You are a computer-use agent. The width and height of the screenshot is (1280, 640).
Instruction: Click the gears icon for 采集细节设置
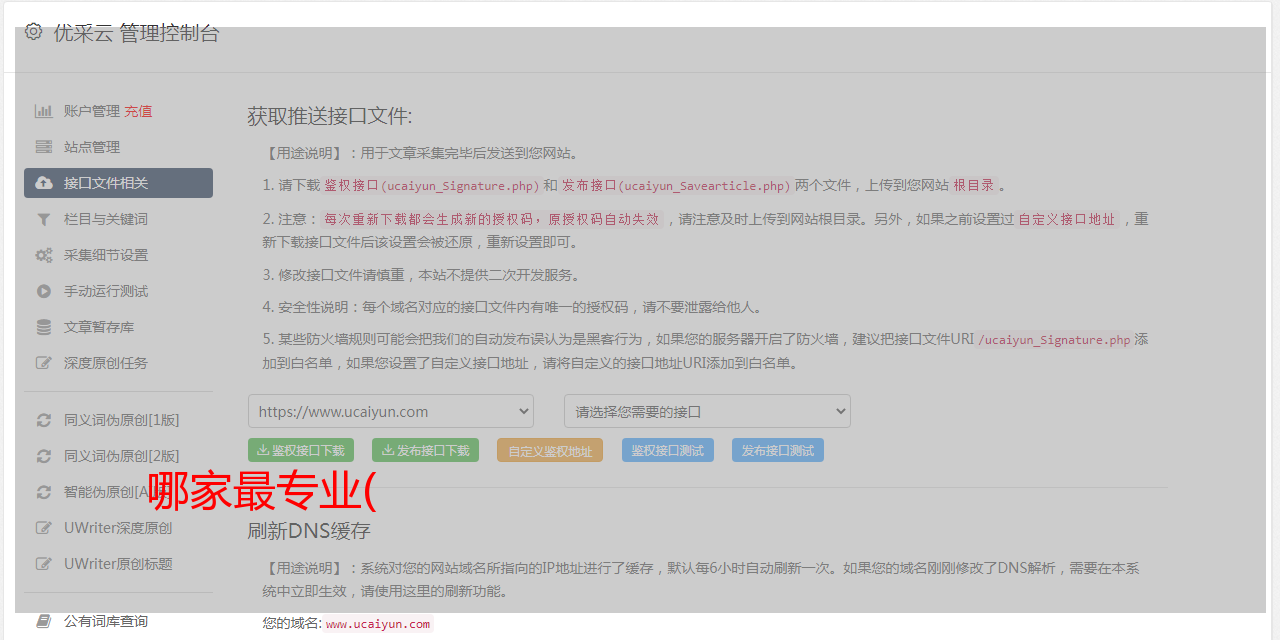click(44, 255)
